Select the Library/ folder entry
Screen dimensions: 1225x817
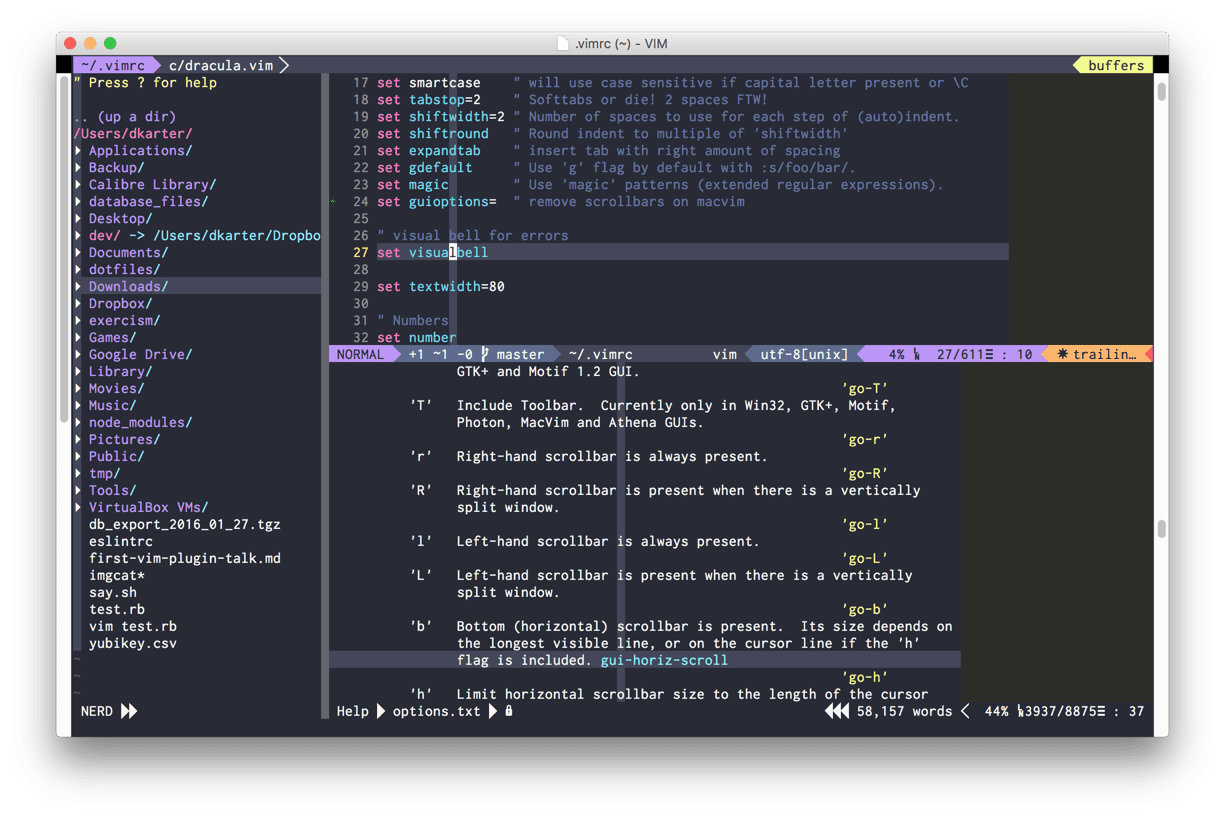tap(120, 372)
